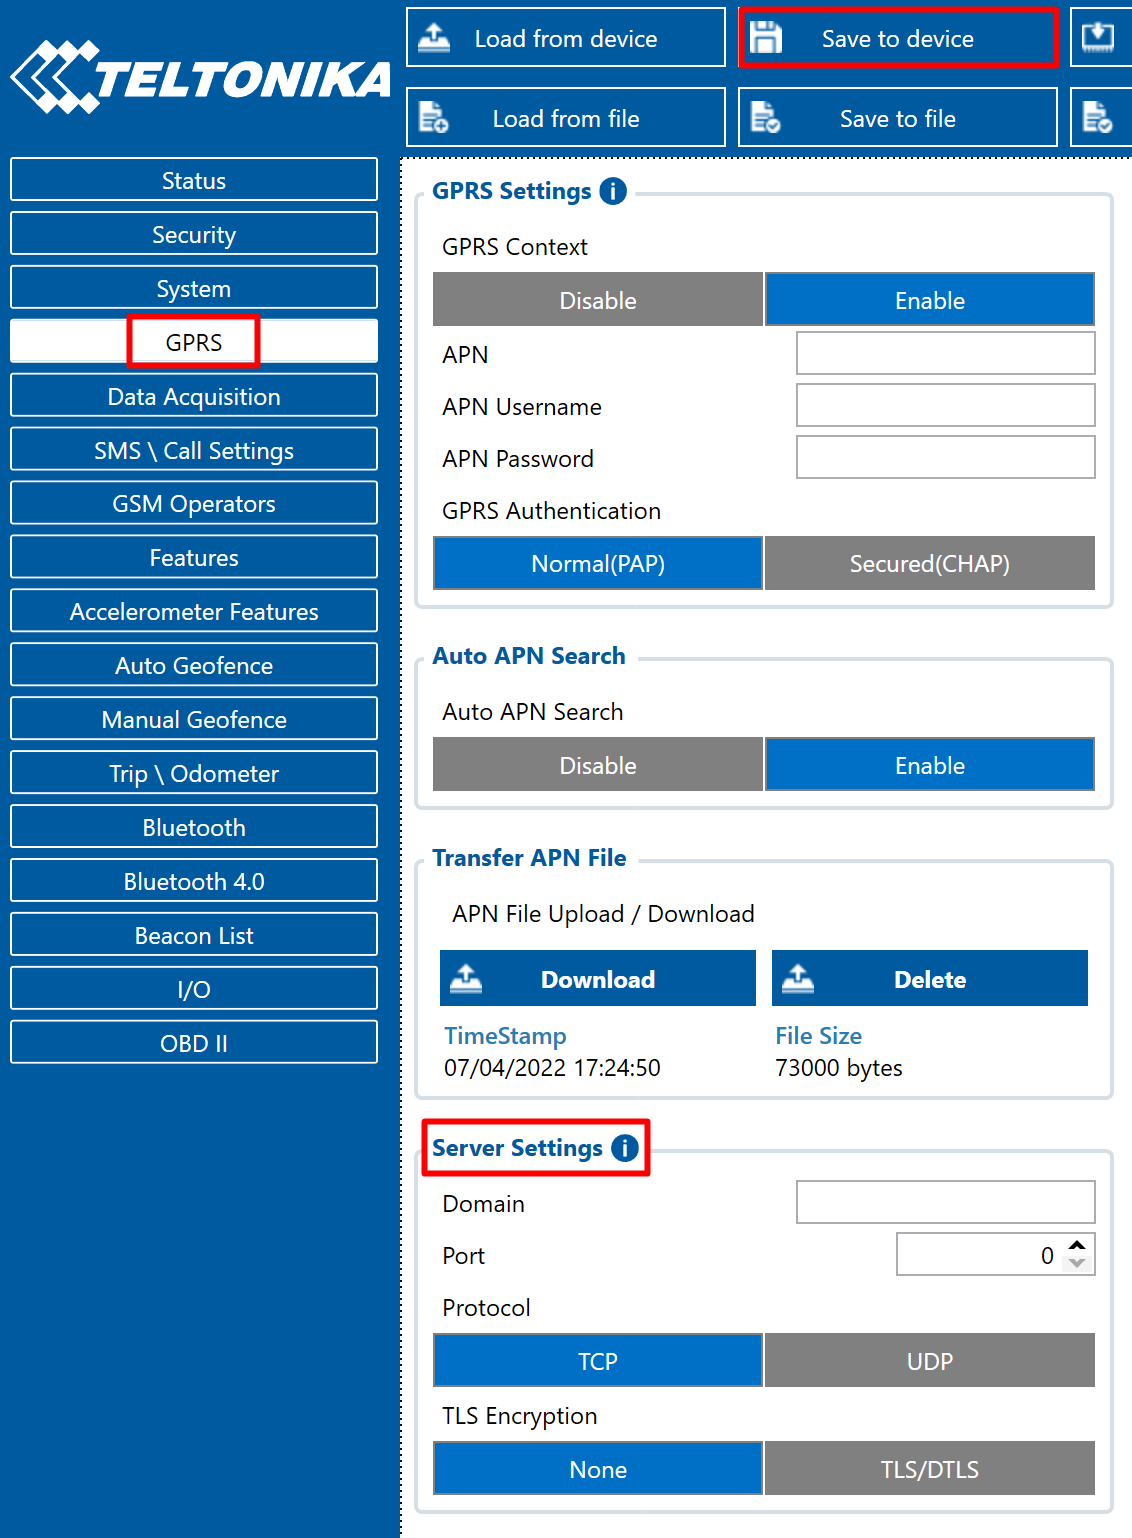The width and height of the screenshot is (1132, 1538).
Task: Click the Domain input field
Action: pos(944,1201)
